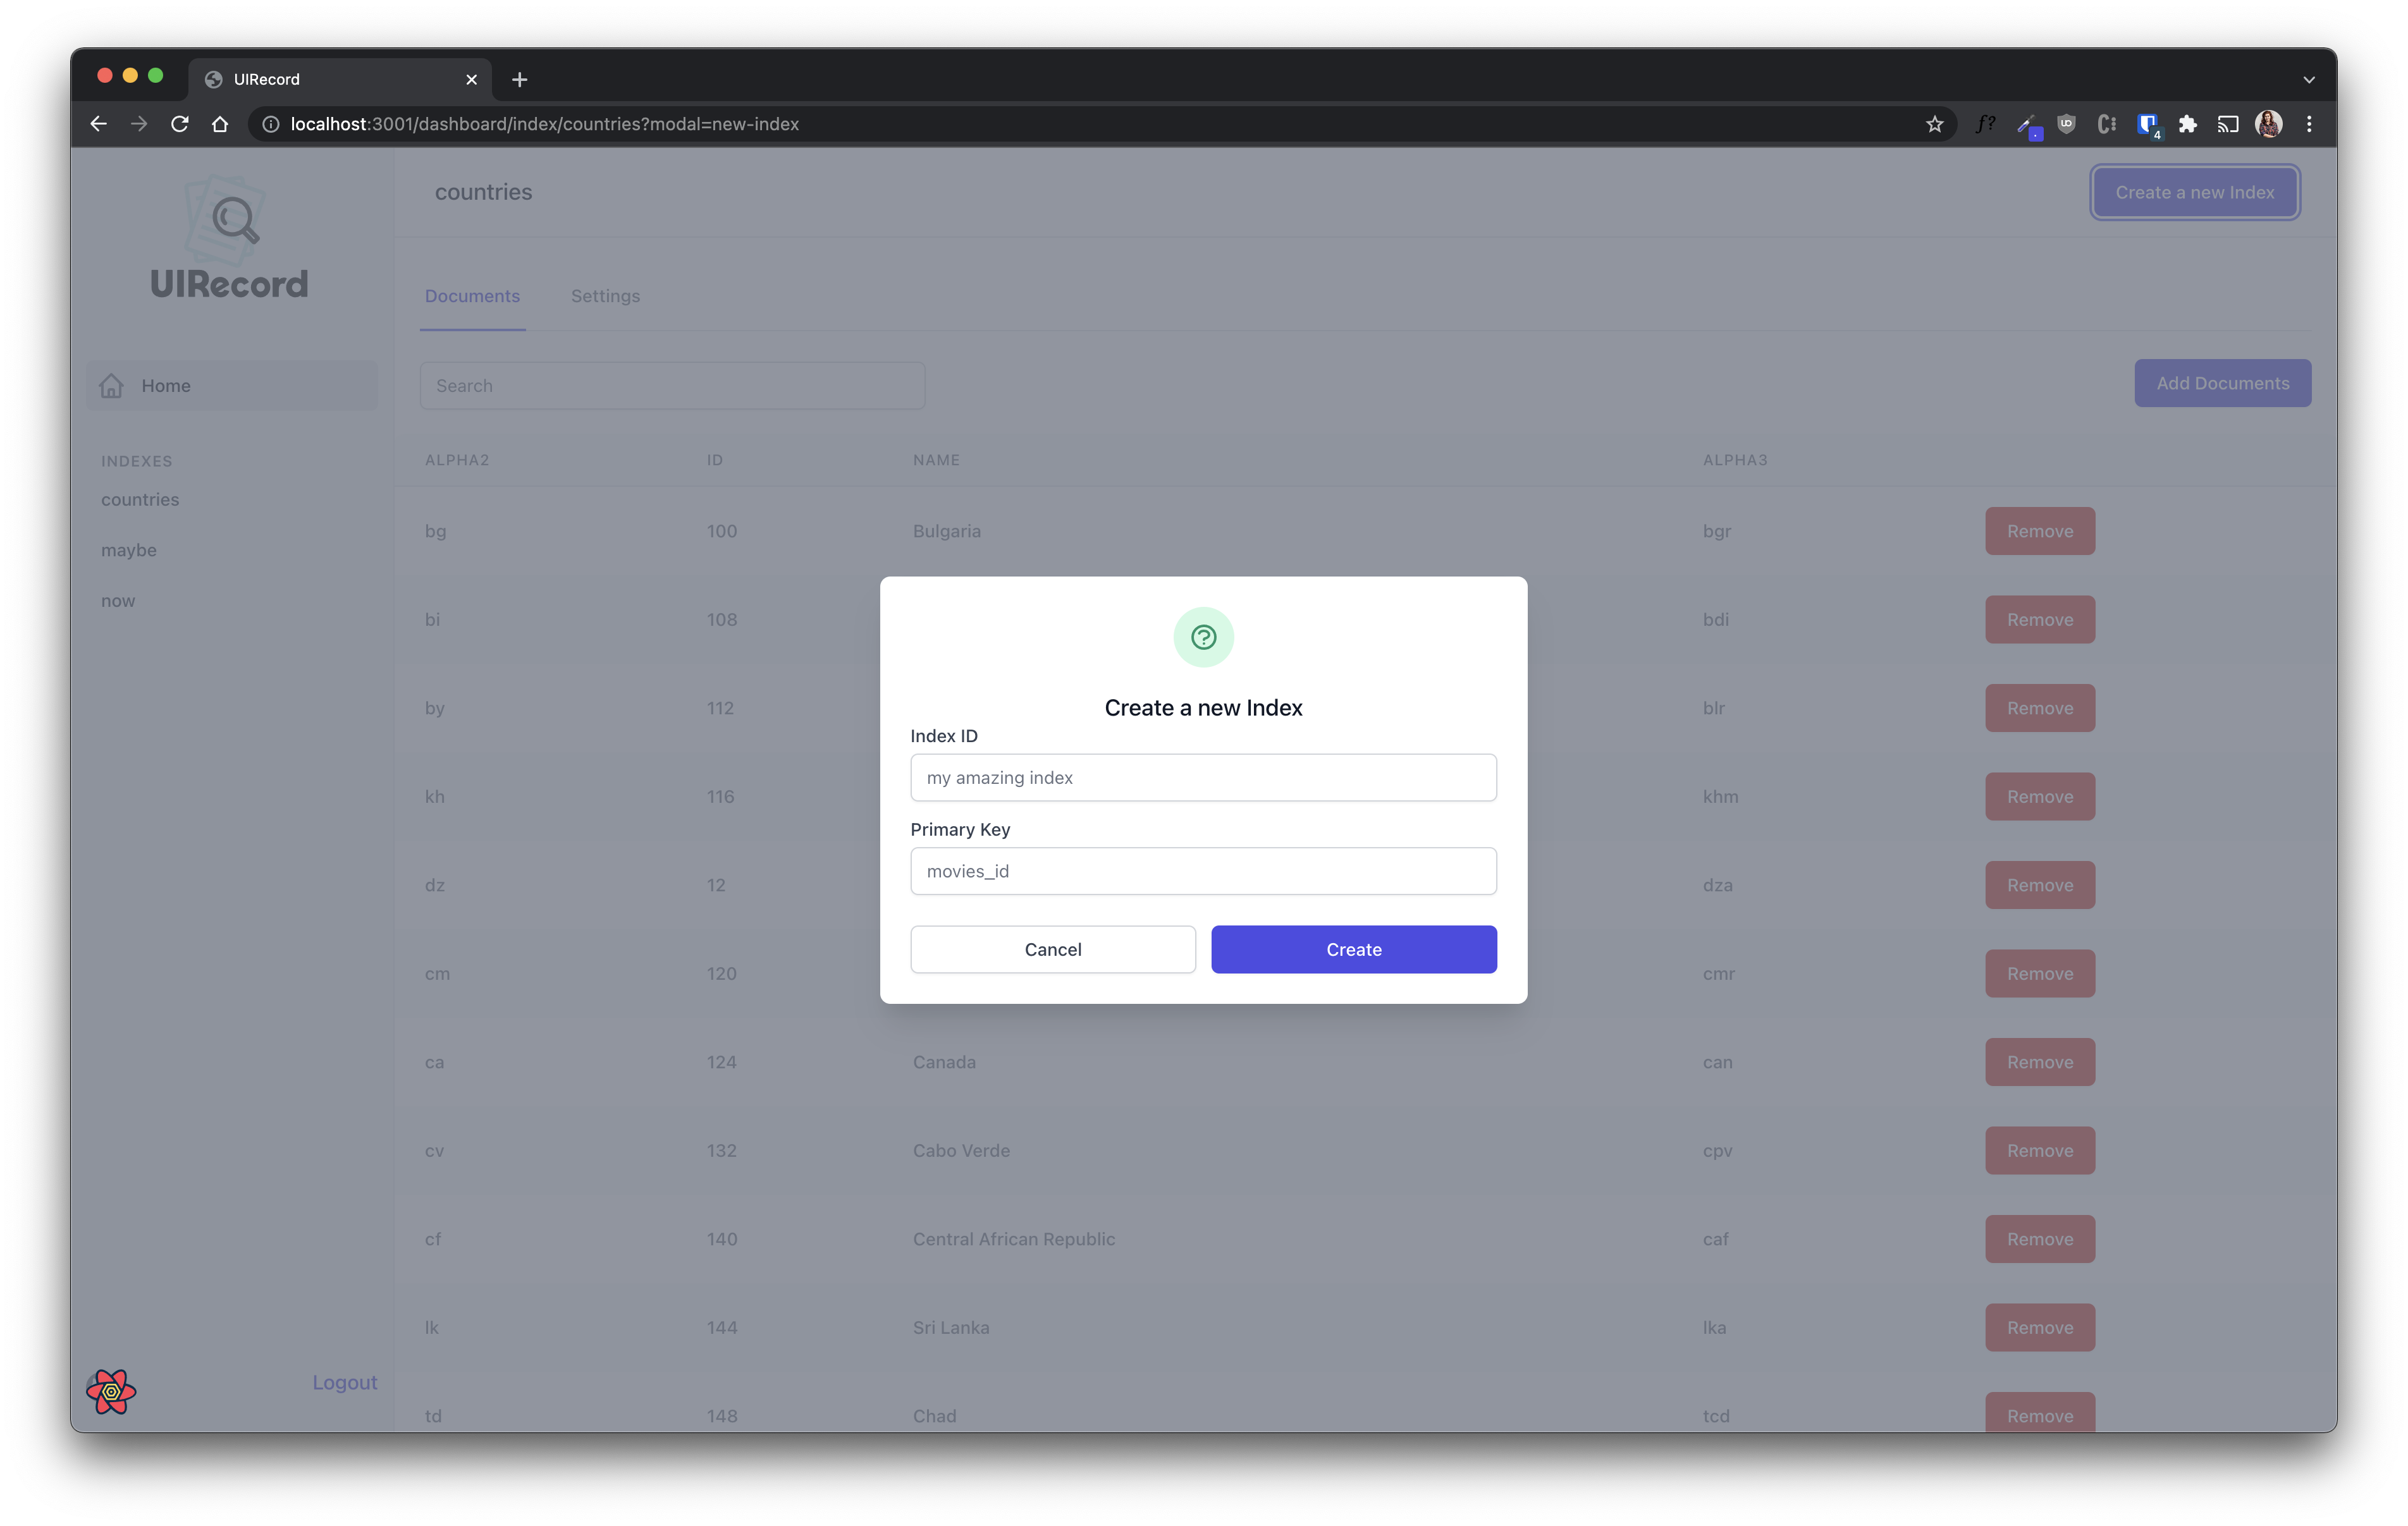
Task: Reload the page with the refresh icon
Action: (x=180, y=124)
